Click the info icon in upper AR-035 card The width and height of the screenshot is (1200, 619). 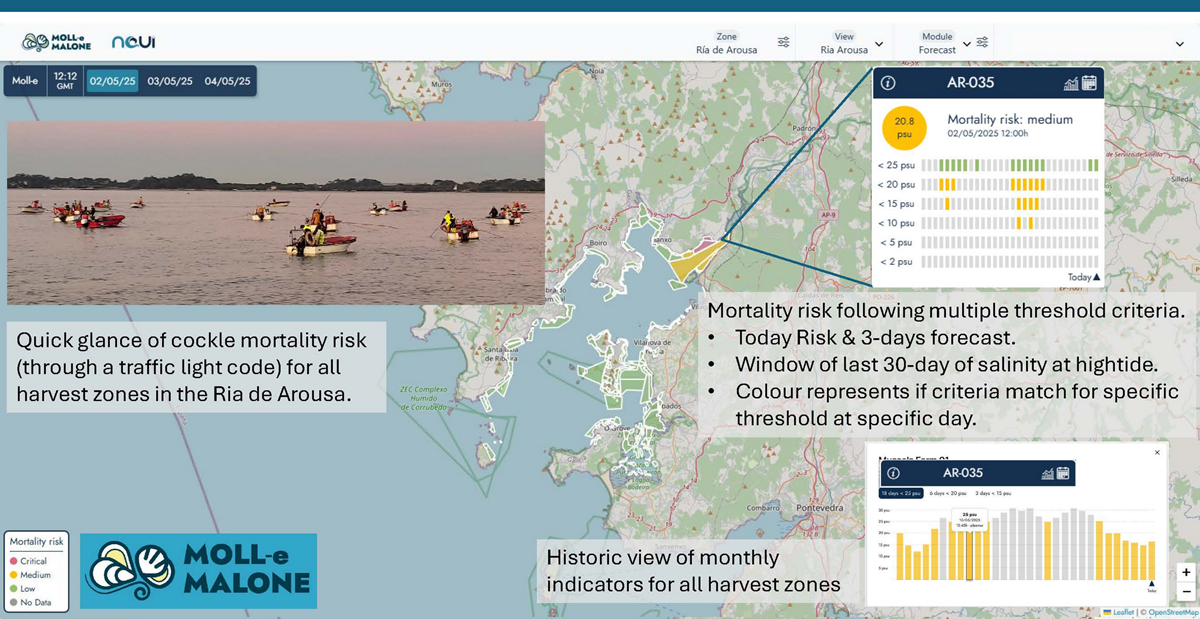tap(888, 83)
